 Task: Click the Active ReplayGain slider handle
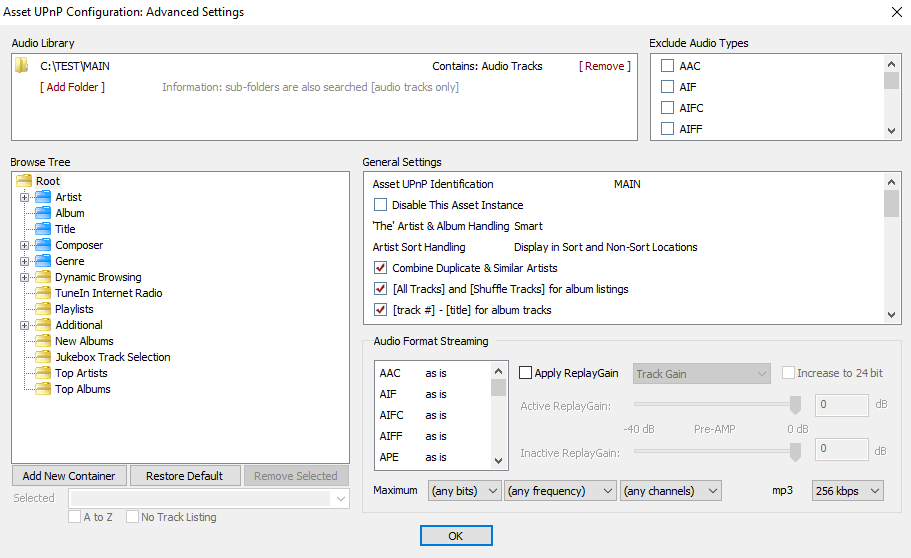tap(796, 404)
